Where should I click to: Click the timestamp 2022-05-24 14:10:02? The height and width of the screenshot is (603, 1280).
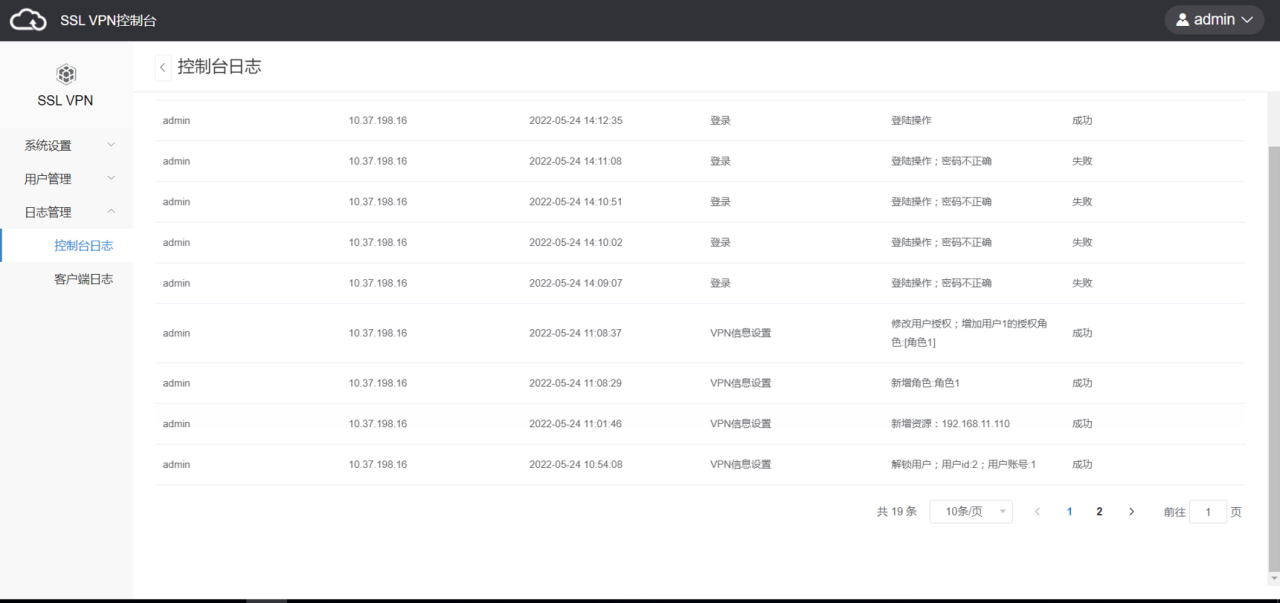576,242
